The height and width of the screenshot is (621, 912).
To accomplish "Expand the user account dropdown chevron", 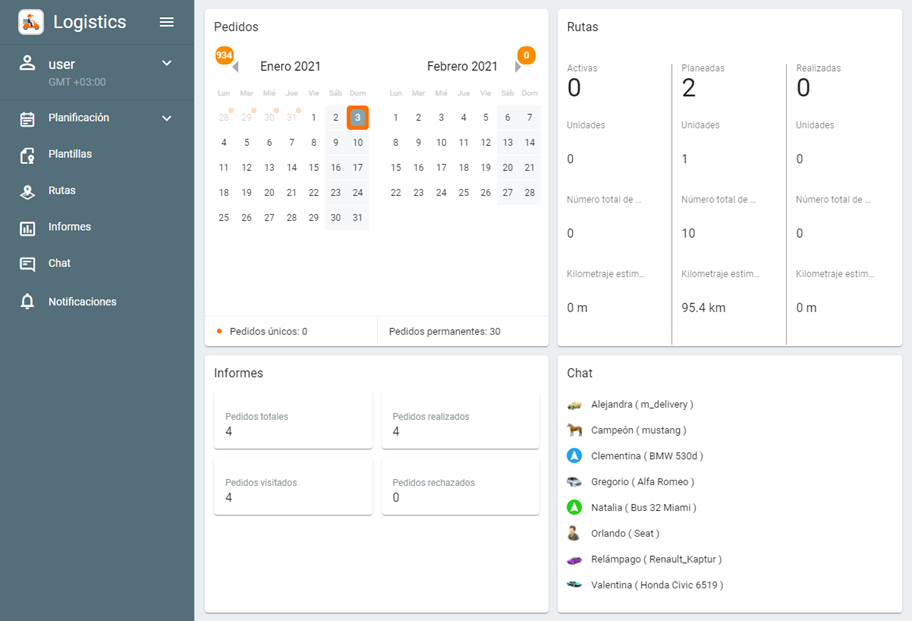I will pyautogui.click(x=167, y=63).
